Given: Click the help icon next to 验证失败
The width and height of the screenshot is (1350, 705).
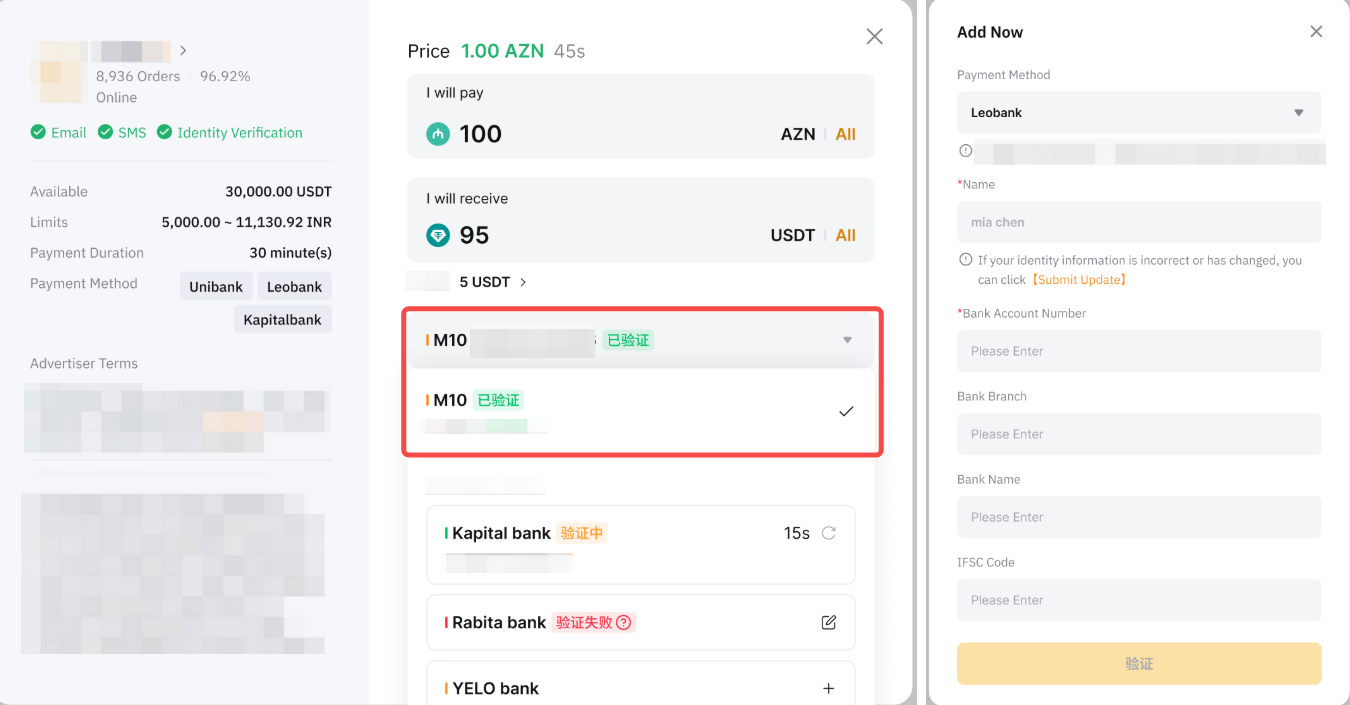Looking at the screenshot, I should tap(624, 622).
